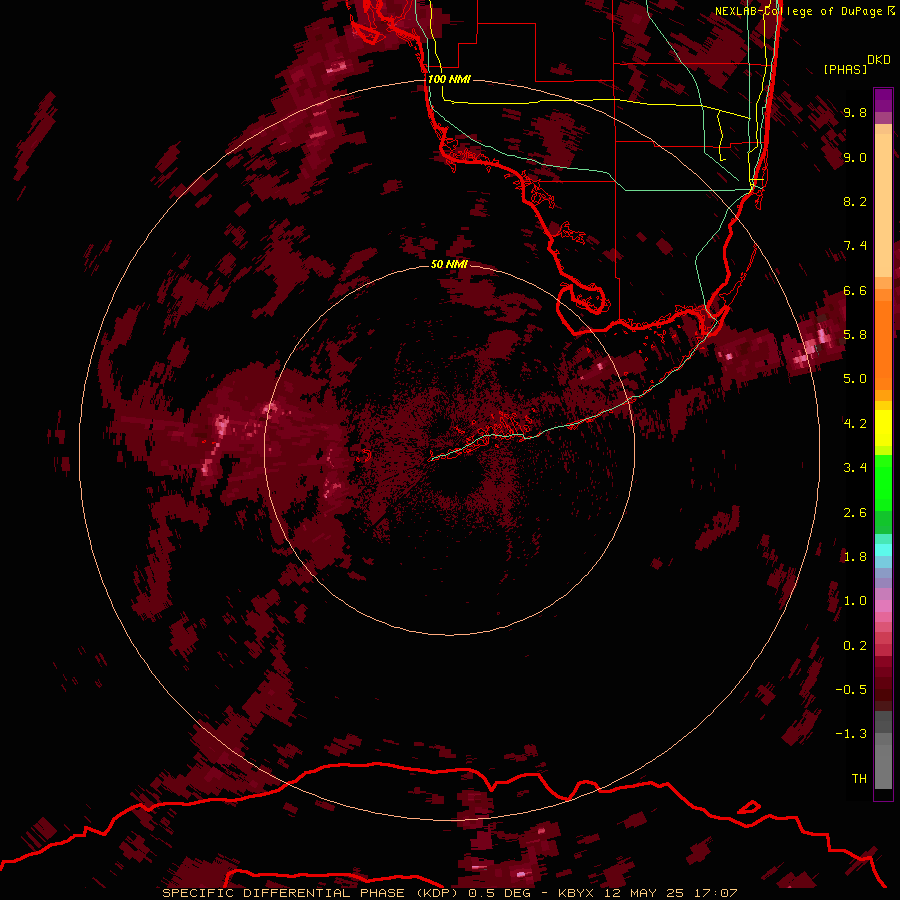The width and height of the screenshot is (900, 900).
Task: Click the 1.8 legend value
Action: (x=855, y=557)
